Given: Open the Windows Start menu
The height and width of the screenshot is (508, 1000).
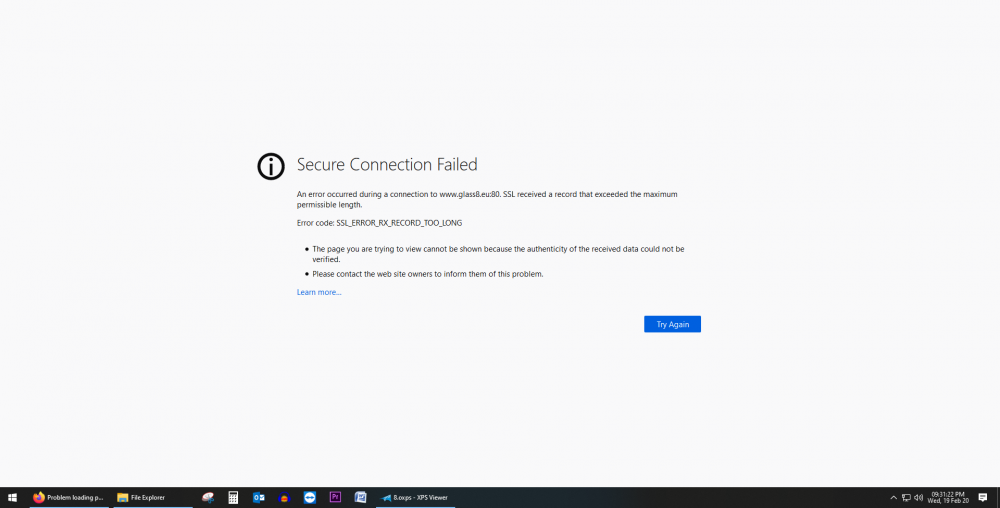Looking at the screenshot, I should pos(12,497).
